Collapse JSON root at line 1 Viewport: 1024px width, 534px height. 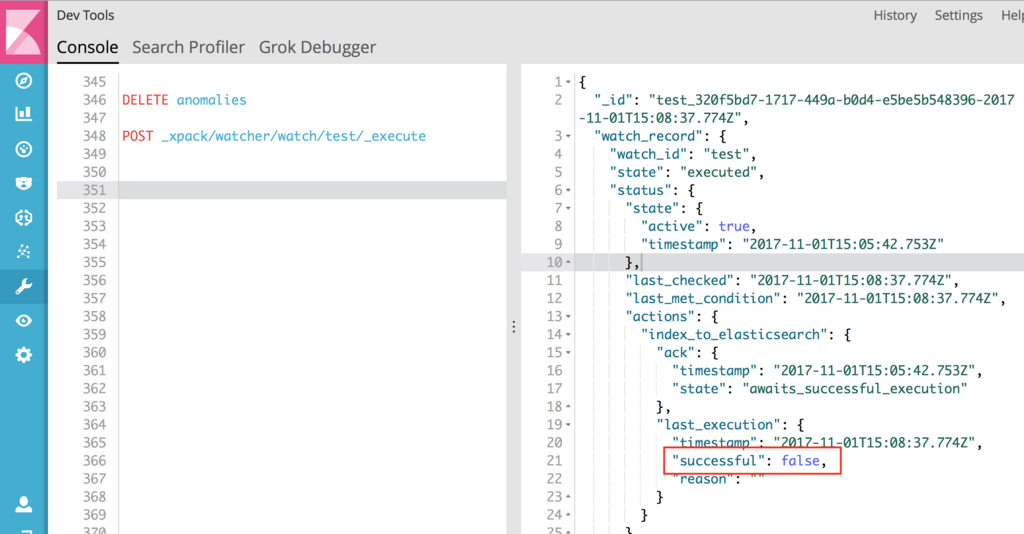[568, 82]
